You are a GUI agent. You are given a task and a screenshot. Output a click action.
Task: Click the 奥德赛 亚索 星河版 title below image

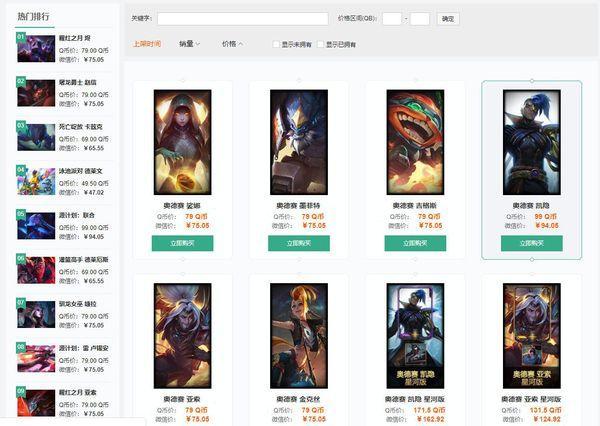pyautogui.click(x=532, y=399)
